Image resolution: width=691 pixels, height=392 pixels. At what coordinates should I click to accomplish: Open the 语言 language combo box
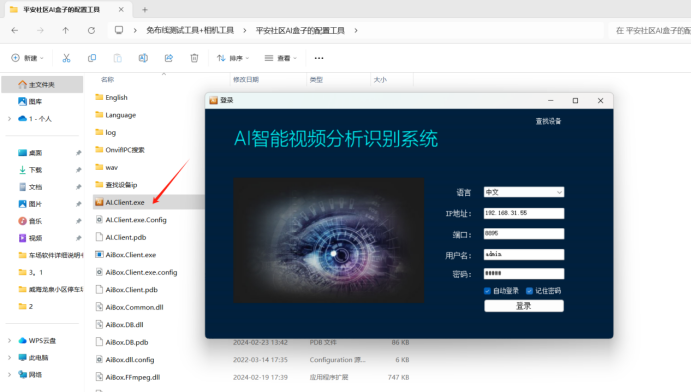pos(524,192)
